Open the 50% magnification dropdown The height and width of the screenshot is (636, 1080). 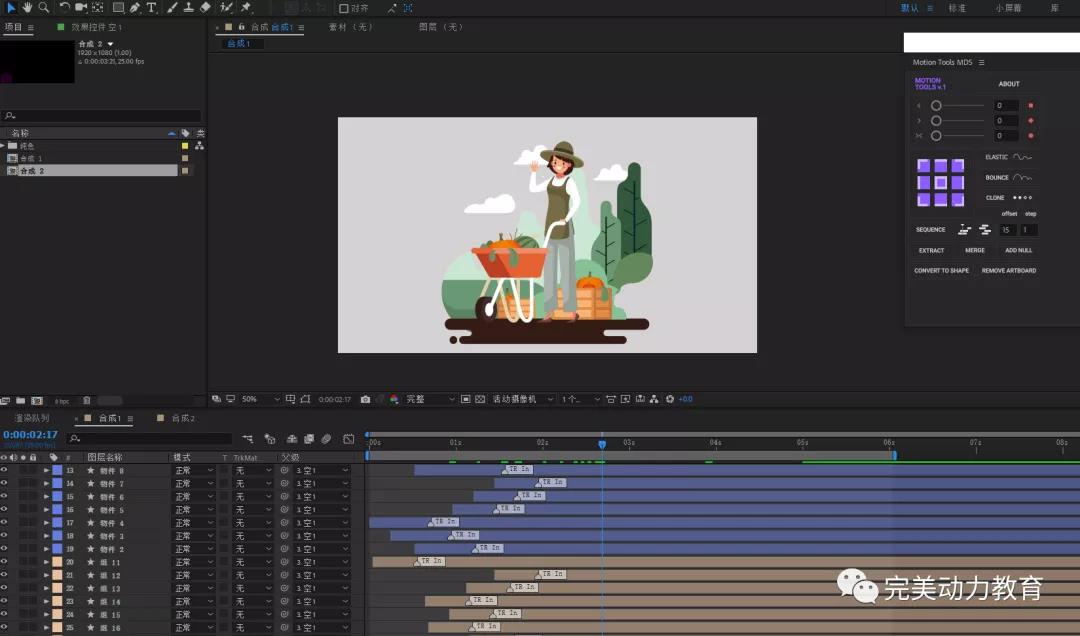click(x=260, y=399)
